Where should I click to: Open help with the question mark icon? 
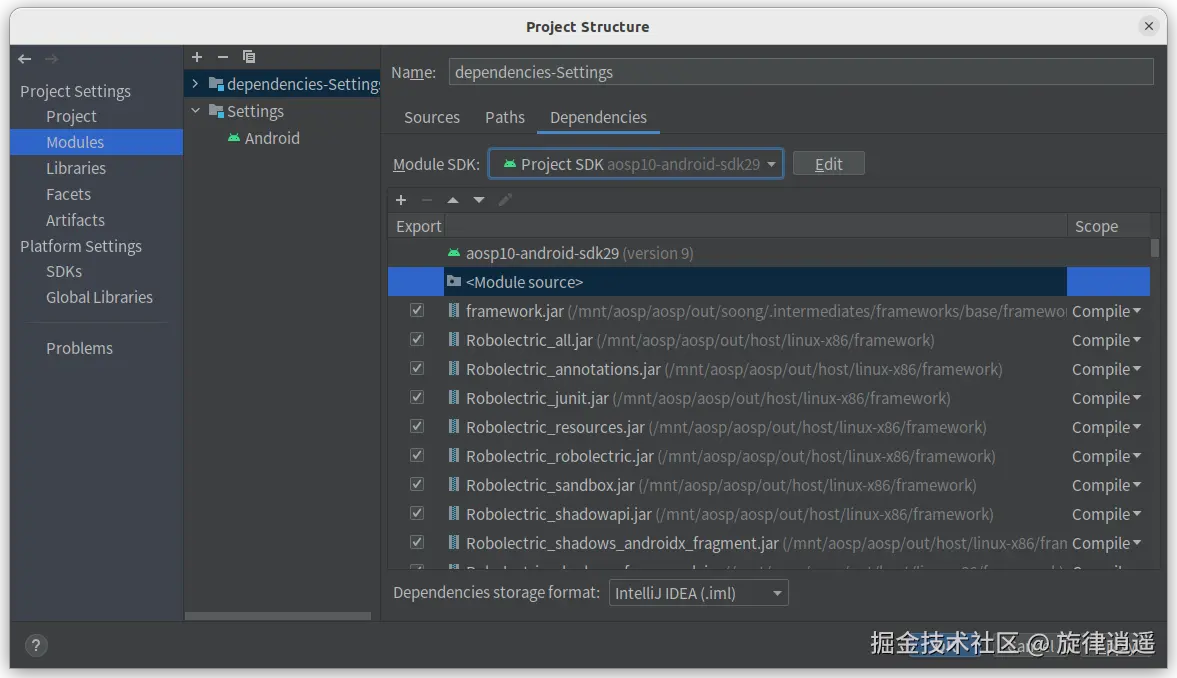[34, 646]
